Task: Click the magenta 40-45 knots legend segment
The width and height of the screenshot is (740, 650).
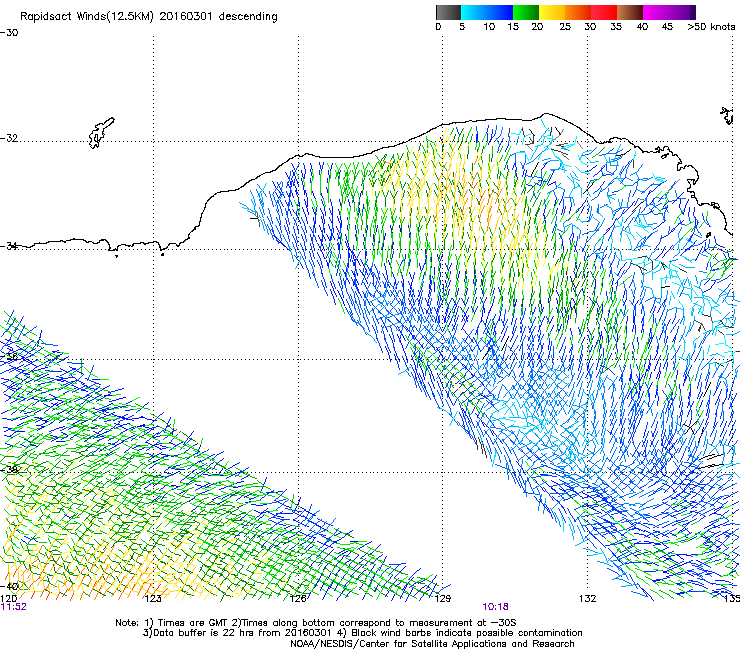Action: 656,12
